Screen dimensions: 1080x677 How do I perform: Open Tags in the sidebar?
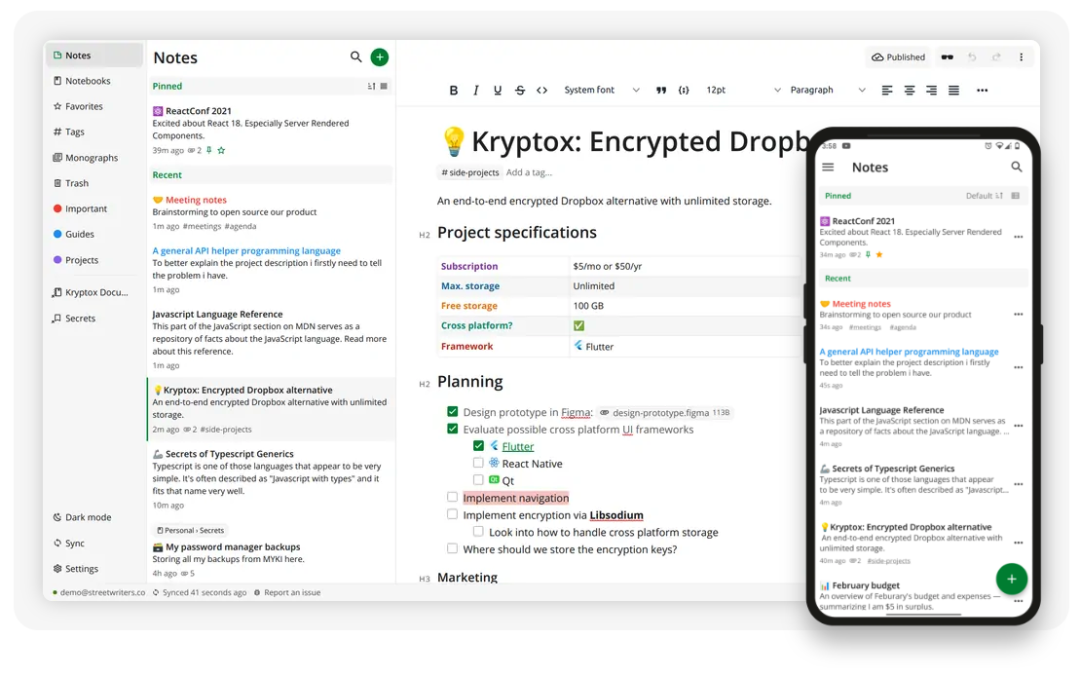pos(94,132)
